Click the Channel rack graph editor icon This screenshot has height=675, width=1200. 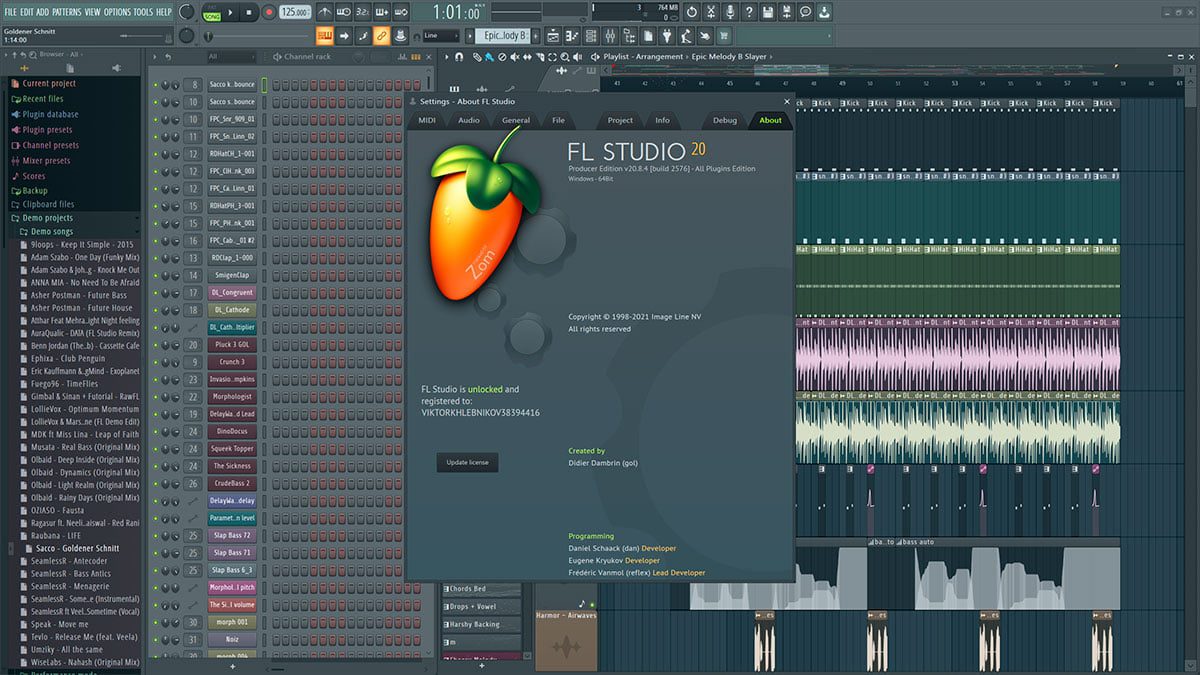click(401, 57)
